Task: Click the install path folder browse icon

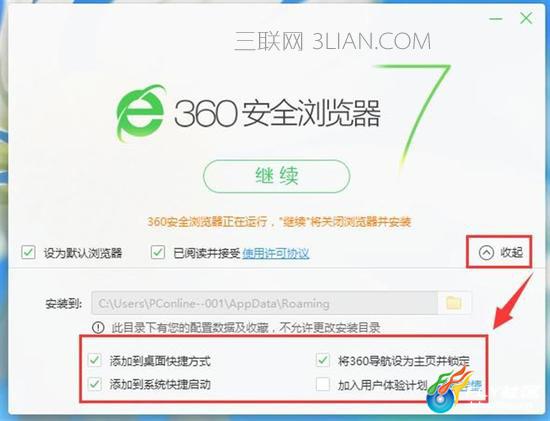Action: pyautogui.click(x=454, y=303)
